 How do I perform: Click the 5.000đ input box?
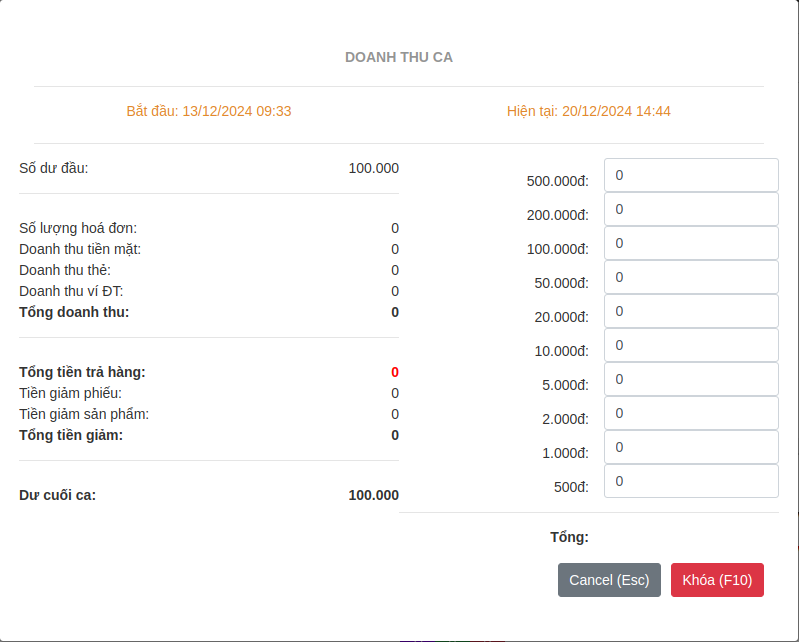(x=690, y=379)
